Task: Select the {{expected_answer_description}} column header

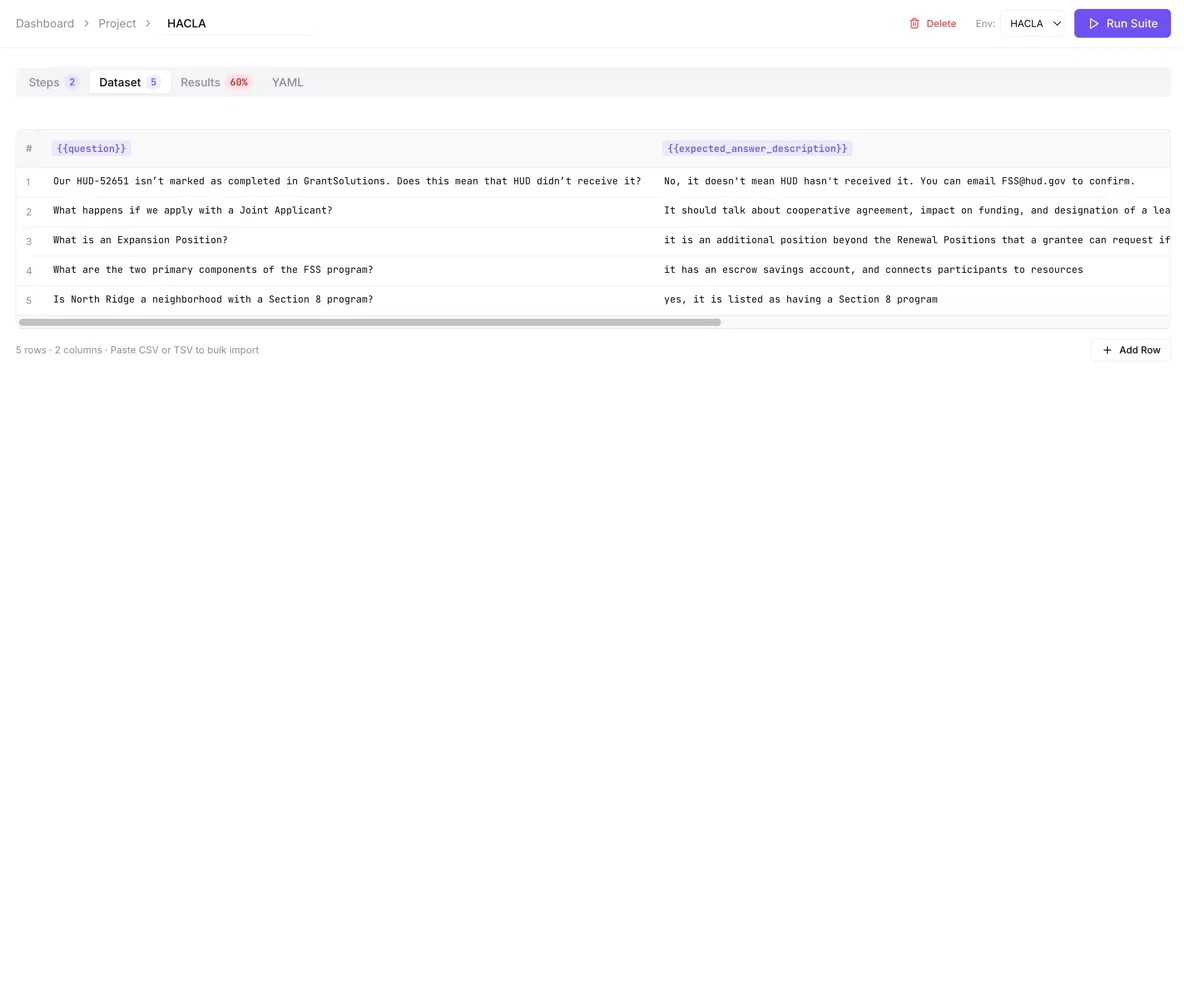Action: 757,149
